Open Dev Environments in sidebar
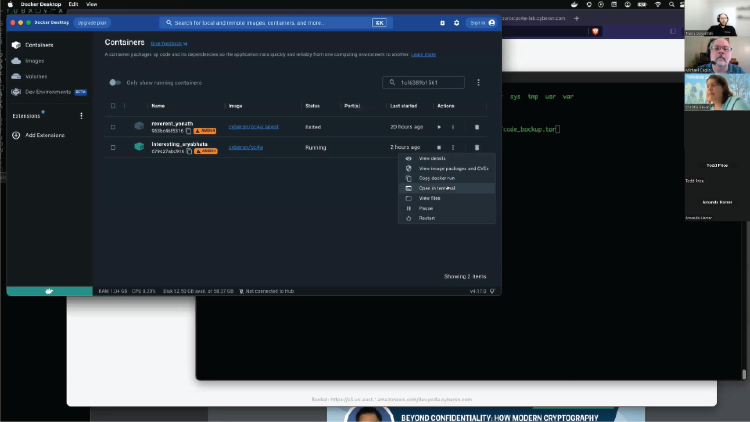Image resolution: width=750 pixels, height=422 pixels. (48, 92)
